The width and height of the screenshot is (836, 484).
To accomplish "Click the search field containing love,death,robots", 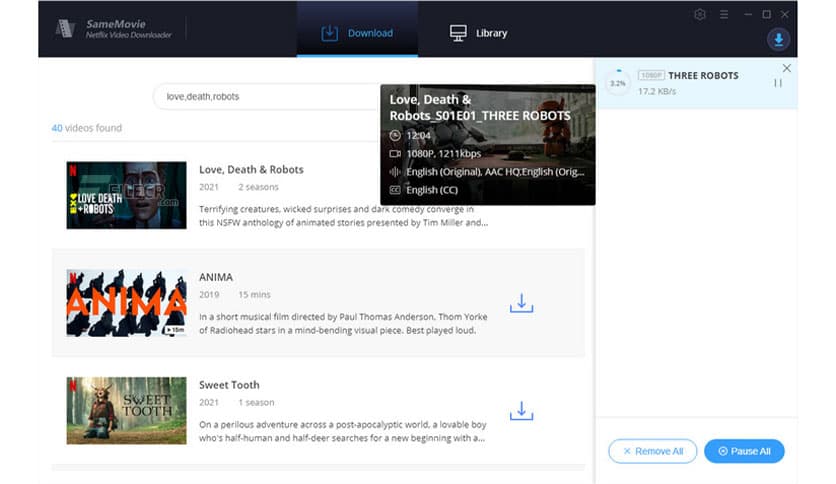I will (265, 97).
